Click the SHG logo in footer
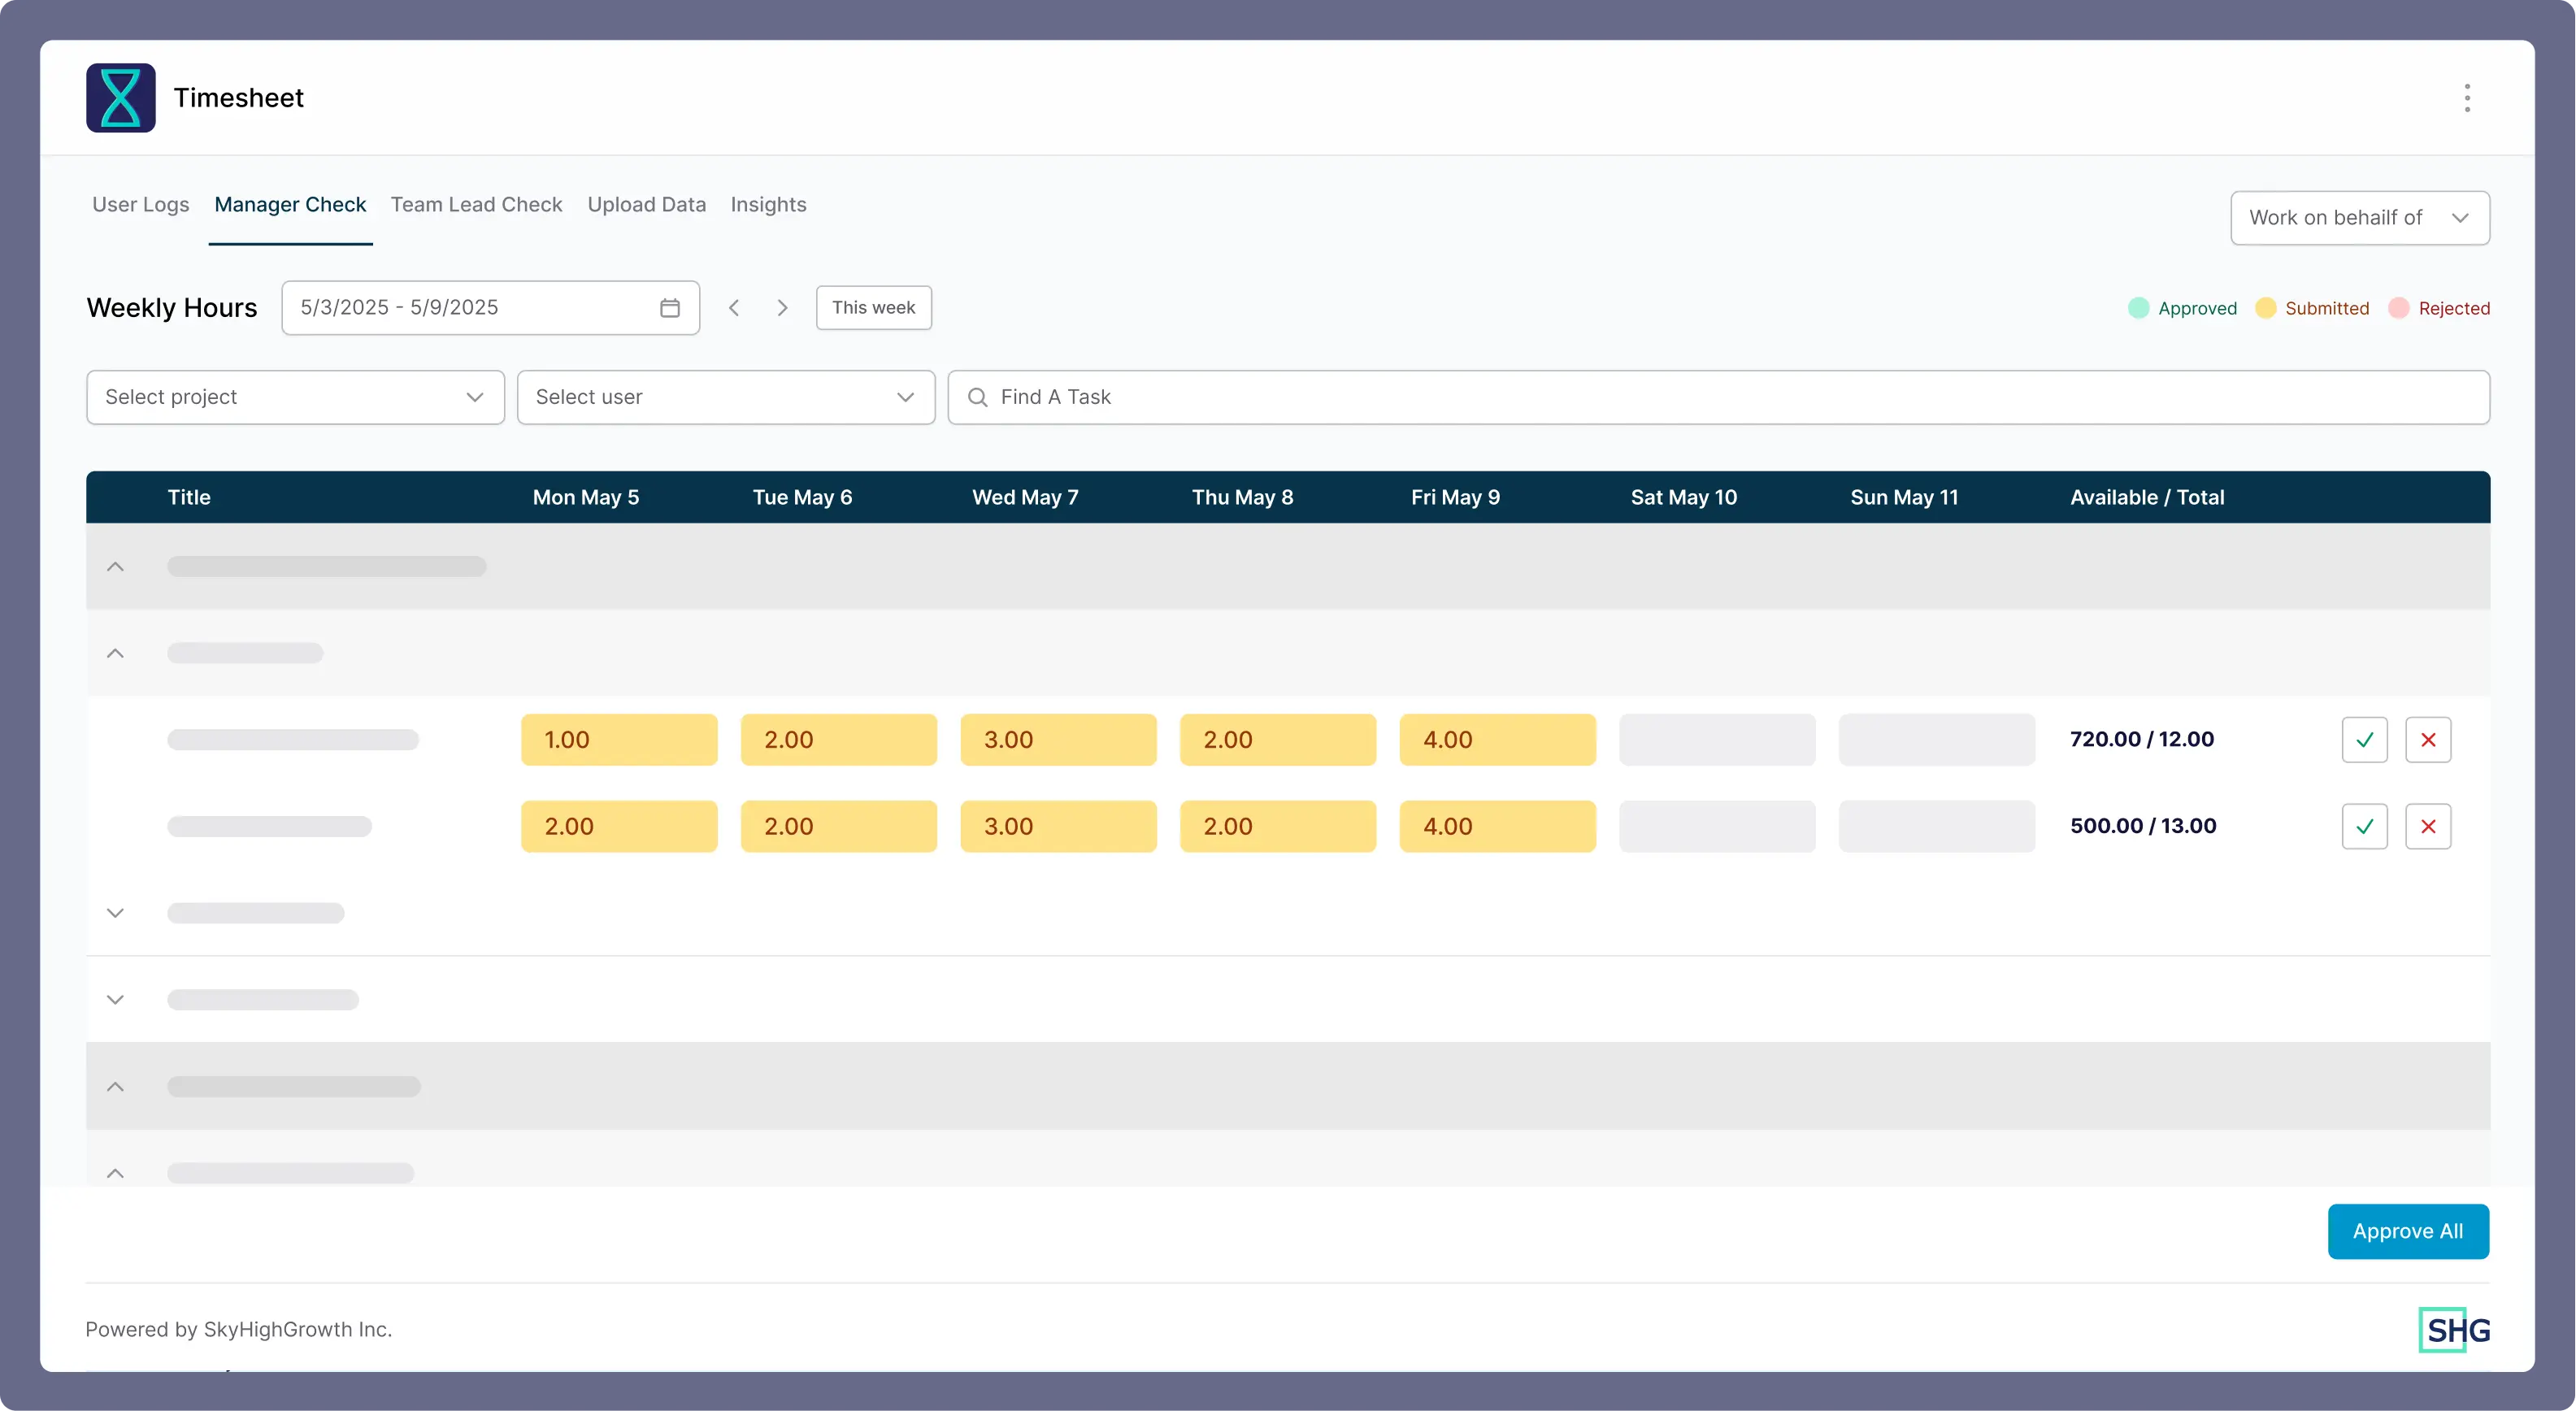The image size is (2576, 1411). 2454,1330
